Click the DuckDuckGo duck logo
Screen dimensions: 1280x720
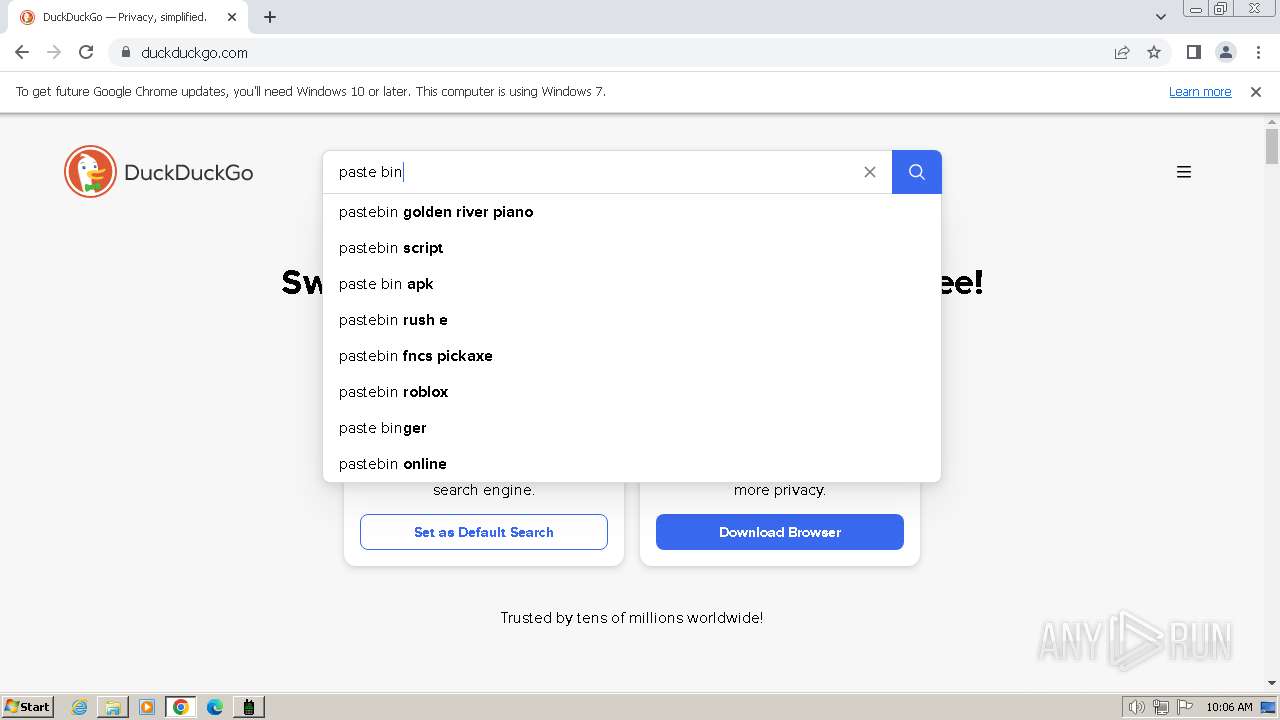[90, 171]
